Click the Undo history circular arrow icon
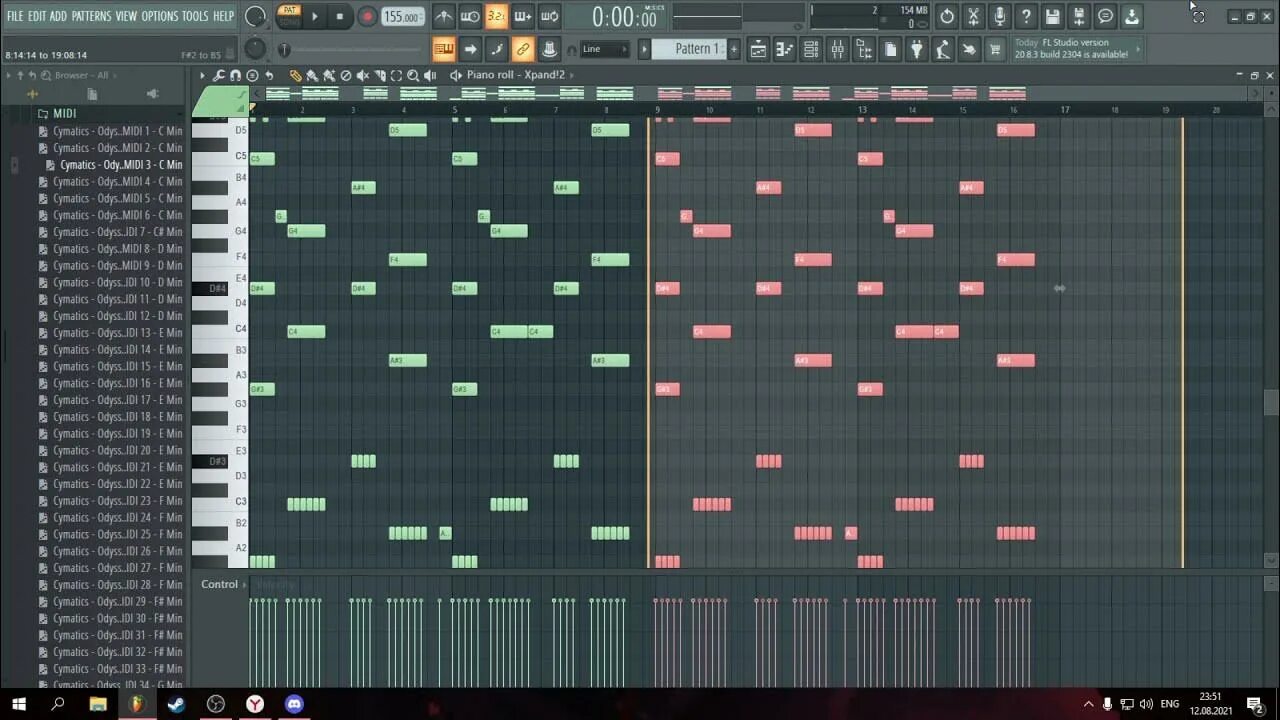 point(947,16)
